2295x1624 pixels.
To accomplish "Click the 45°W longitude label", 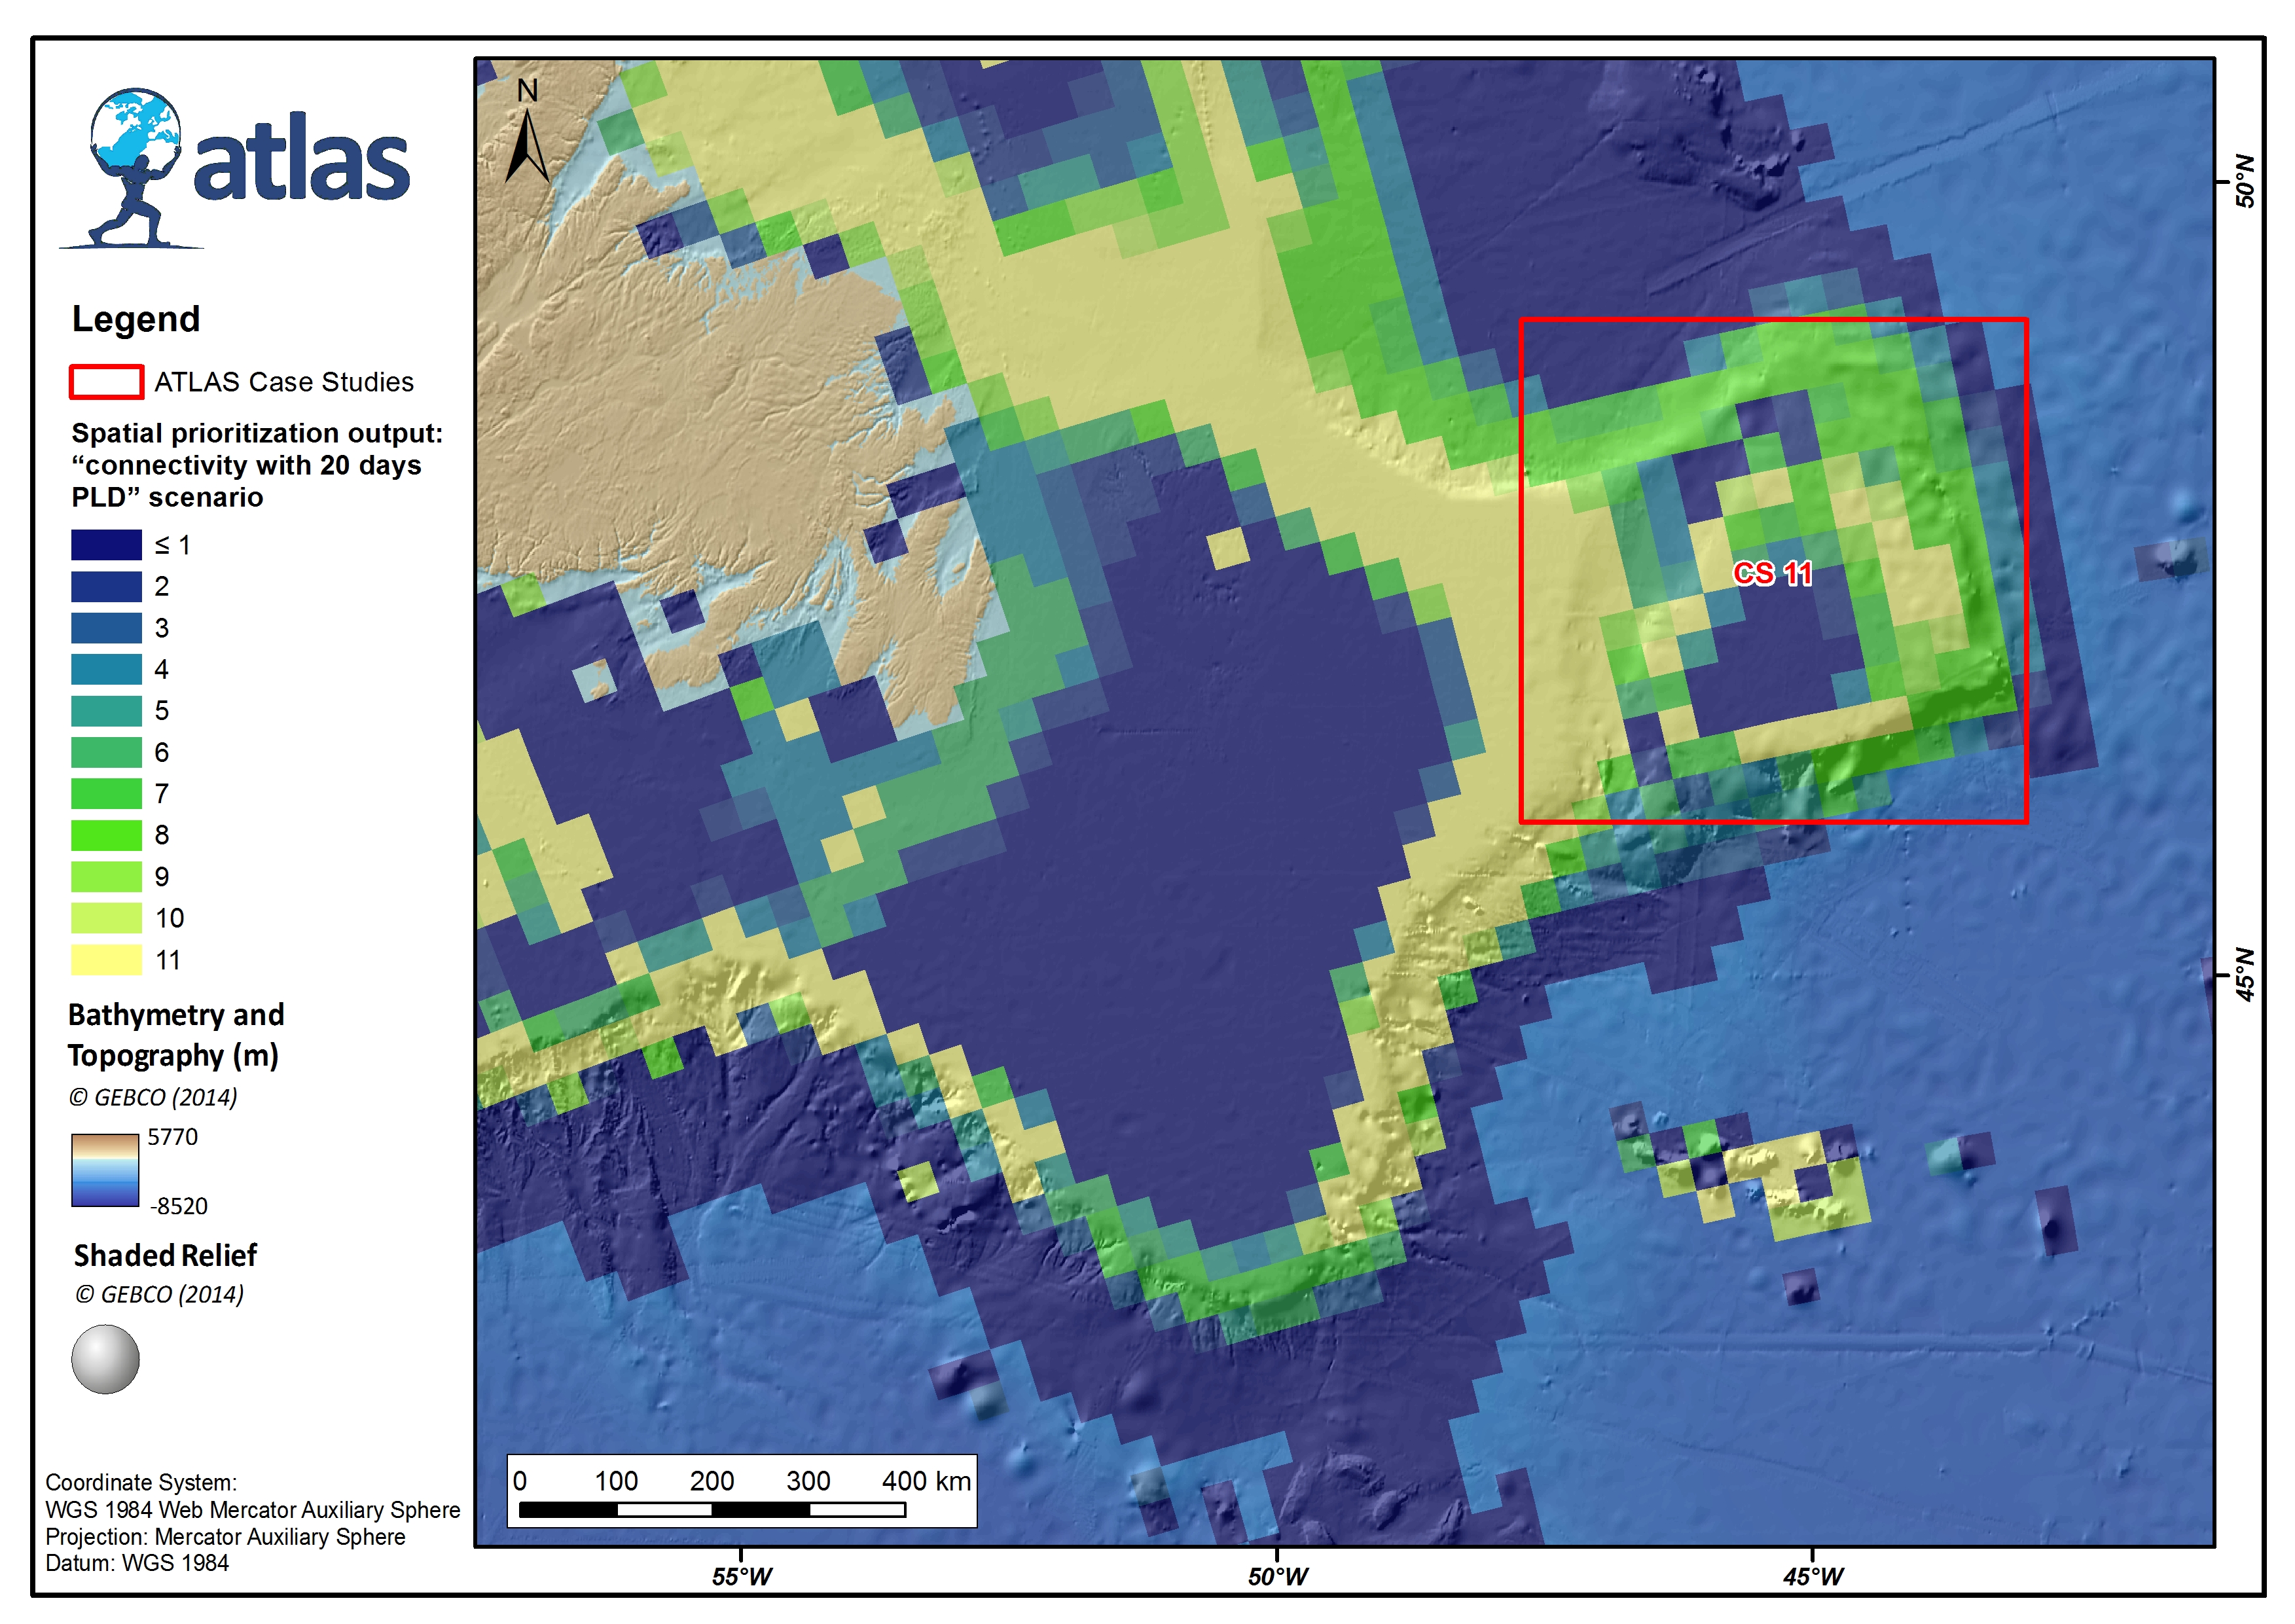I will tap(1813, 1577).
